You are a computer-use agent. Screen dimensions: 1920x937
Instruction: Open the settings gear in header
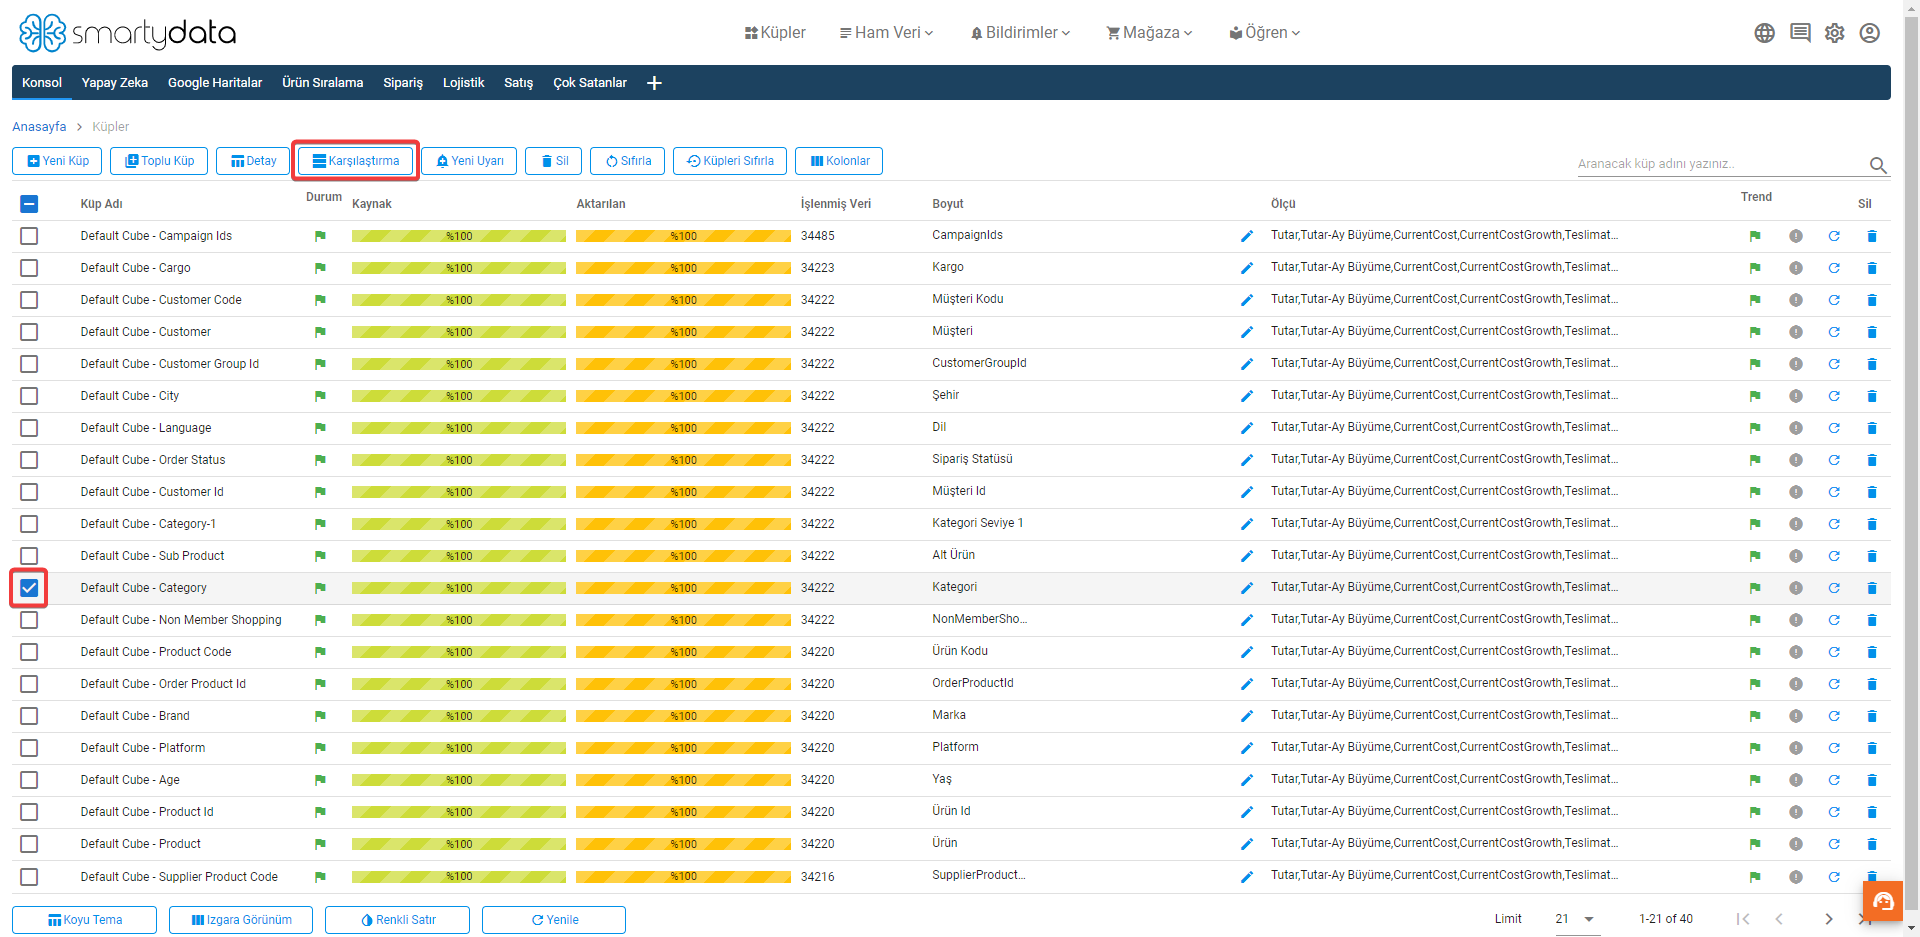1835,33
